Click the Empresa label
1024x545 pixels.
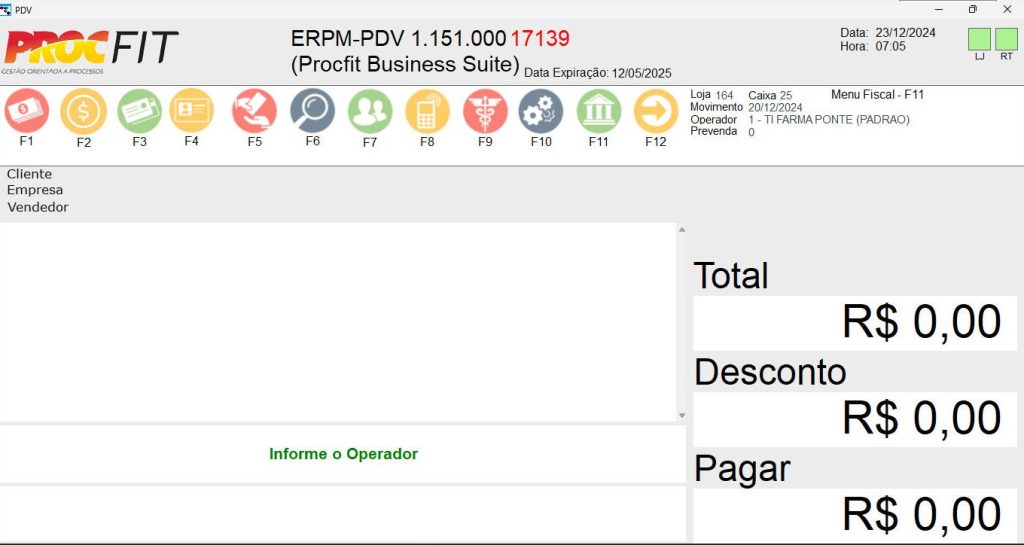(35, 190)
